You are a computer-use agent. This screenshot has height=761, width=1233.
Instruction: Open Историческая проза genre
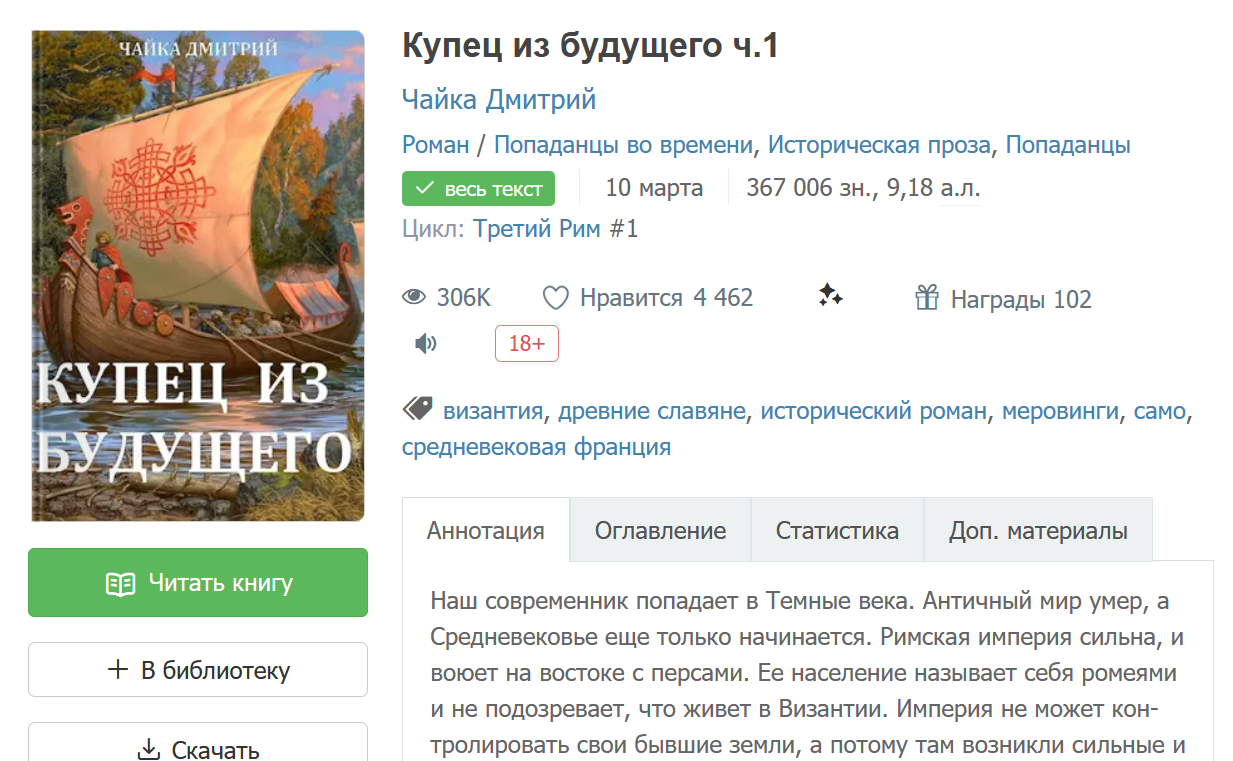click(x=880, y=145)
